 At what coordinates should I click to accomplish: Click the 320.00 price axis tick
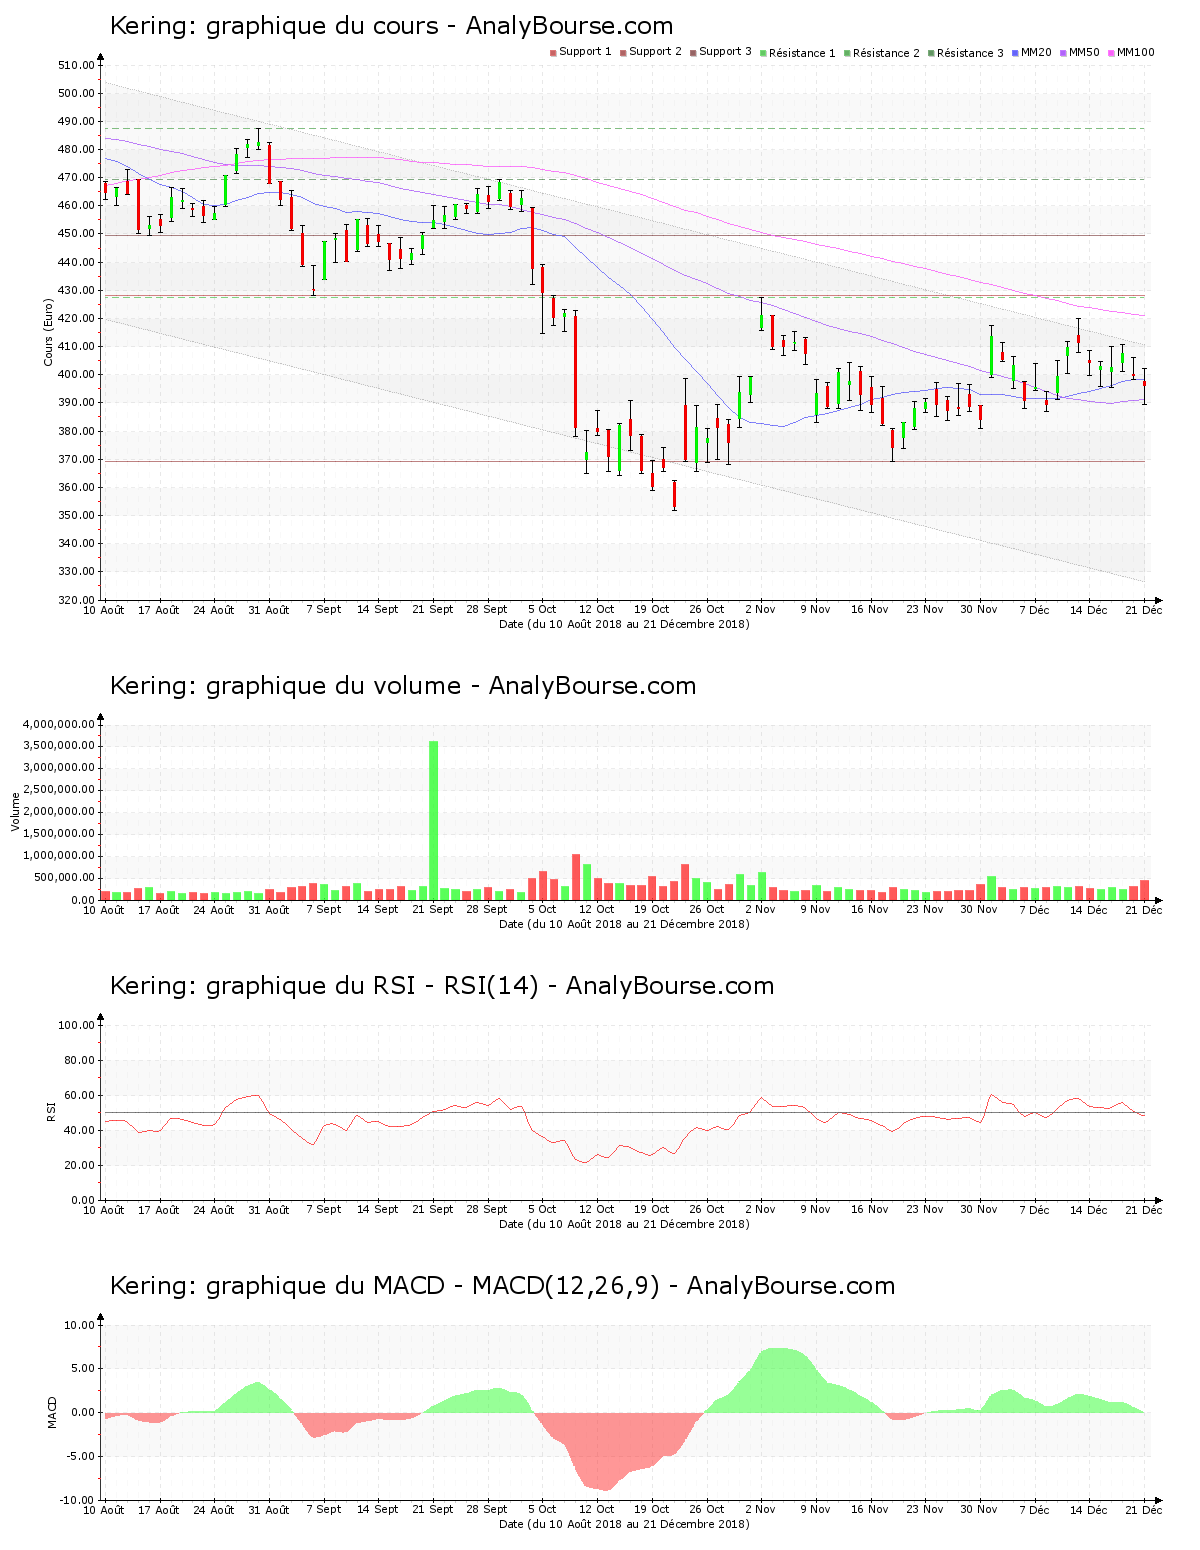tap(76, 600)
